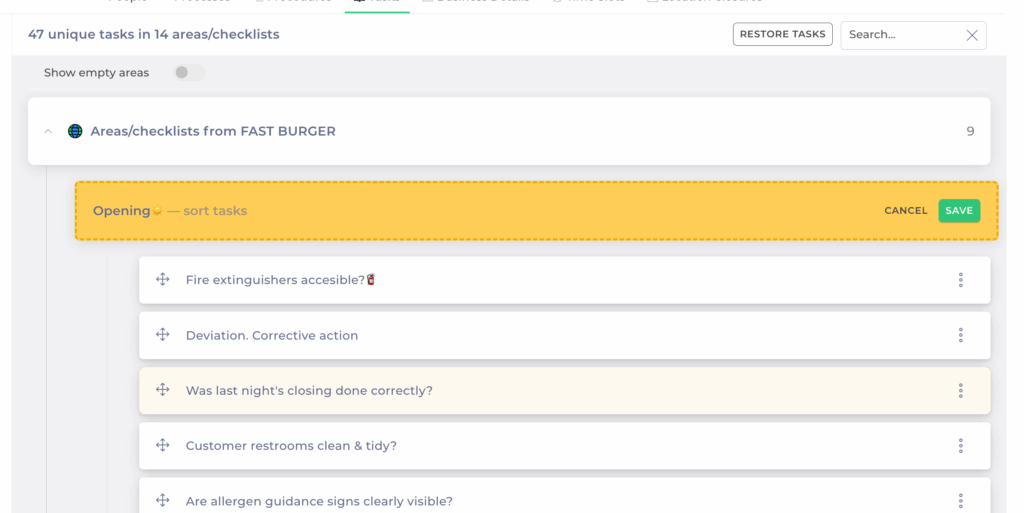Collapse Areas/checklists from FAST BURGER section
Image resolution: width=1024 pixels, height=513 pixels.
(48, 131)
